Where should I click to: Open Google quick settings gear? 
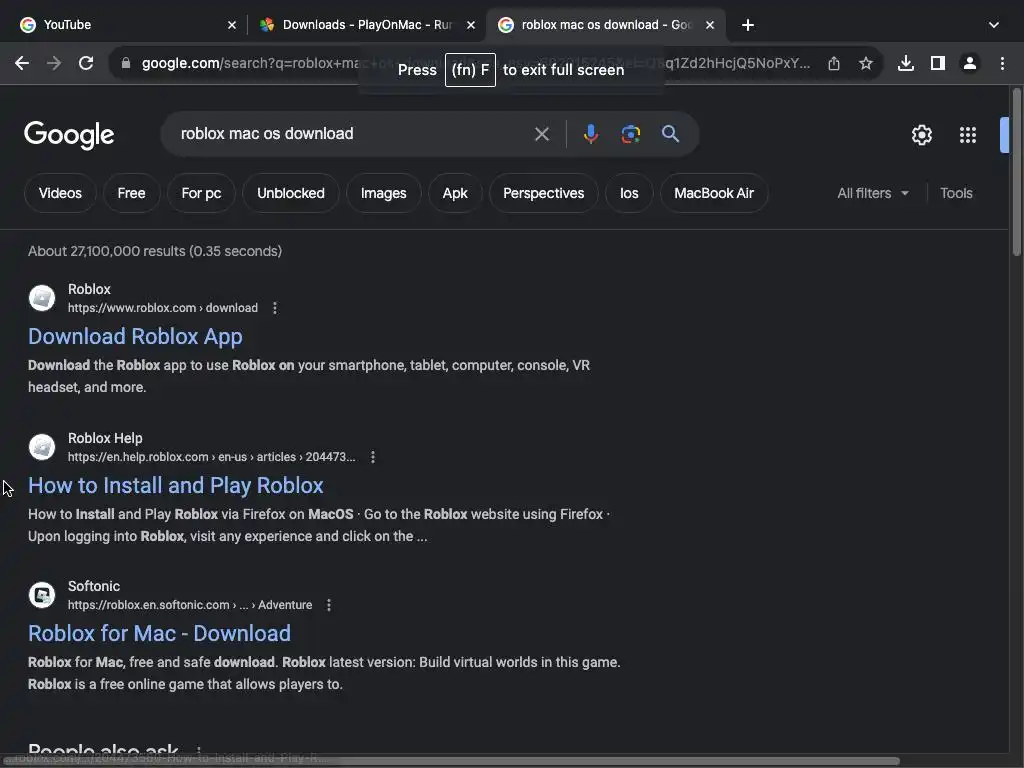pyautogui.click(x=921, y=135)
